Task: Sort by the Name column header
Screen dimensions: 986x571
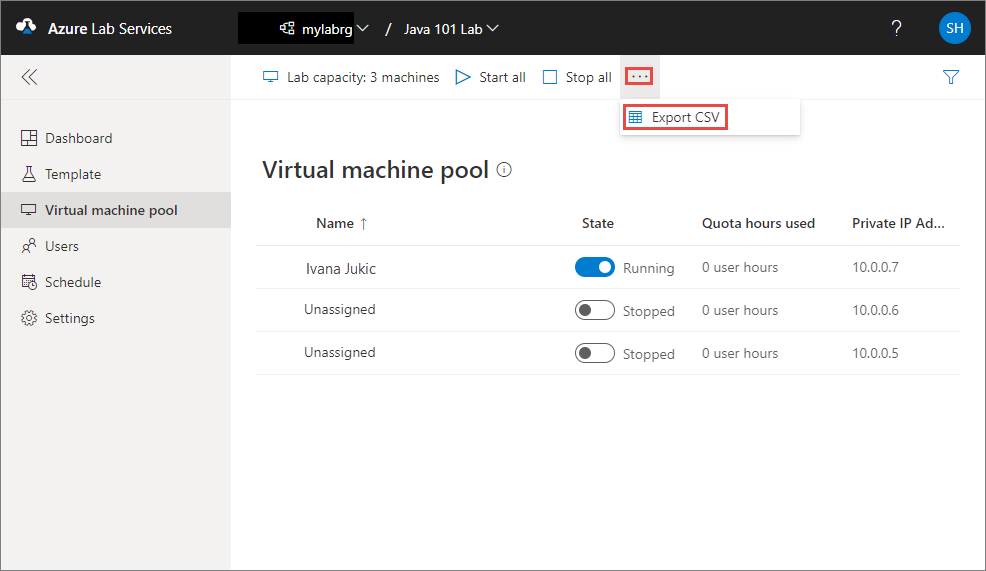Action: pyautogui.click(x=341, y=223)
